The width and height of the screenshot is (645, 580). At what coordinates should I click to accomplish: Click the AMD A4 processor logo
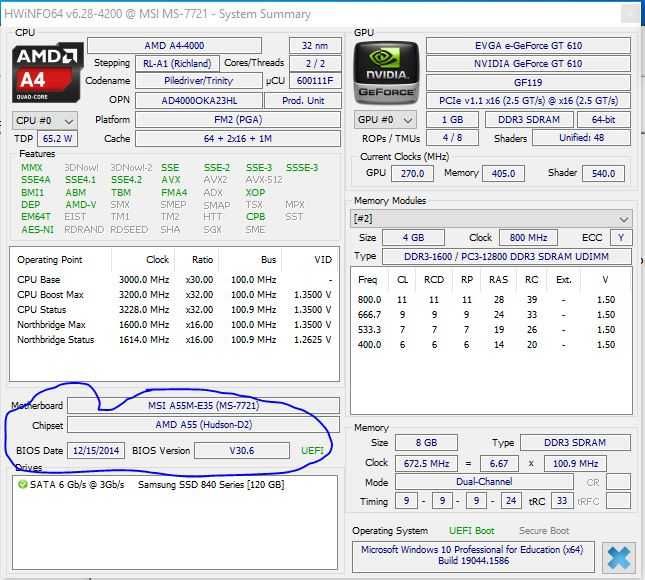(x=47, y=72)
